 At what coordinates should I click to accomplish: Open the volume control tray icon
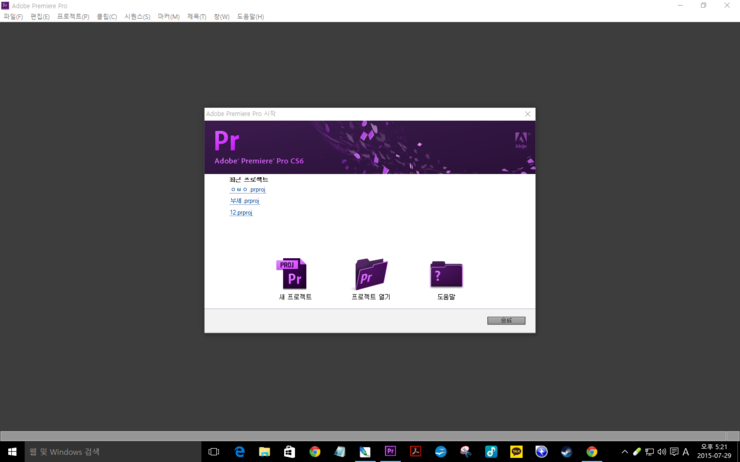pos(662,452)
